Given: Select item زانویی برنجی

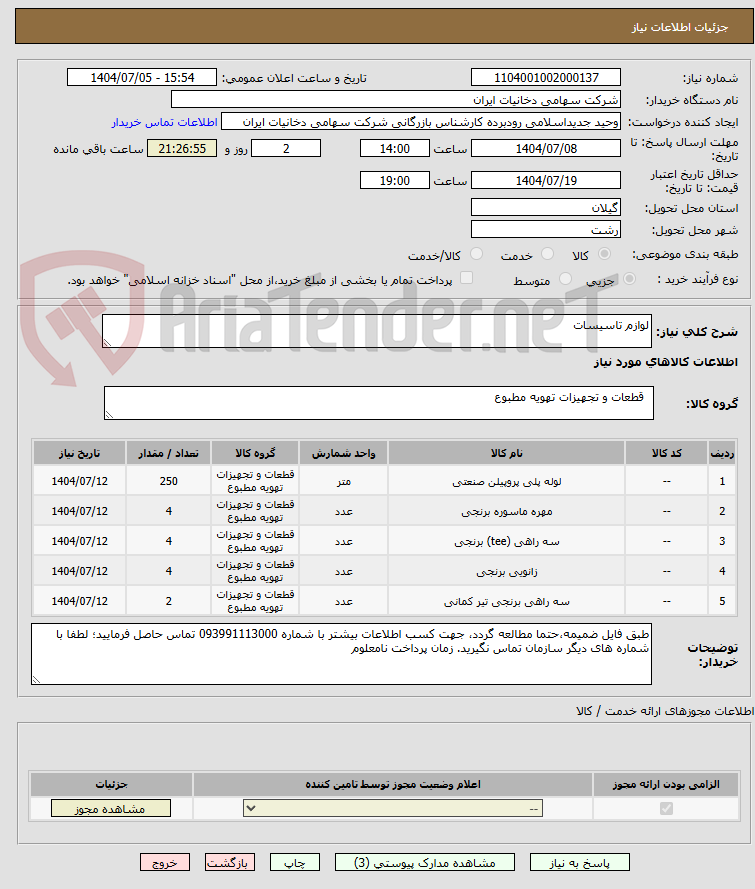Looking at the screenshot, I should (507, 572).
